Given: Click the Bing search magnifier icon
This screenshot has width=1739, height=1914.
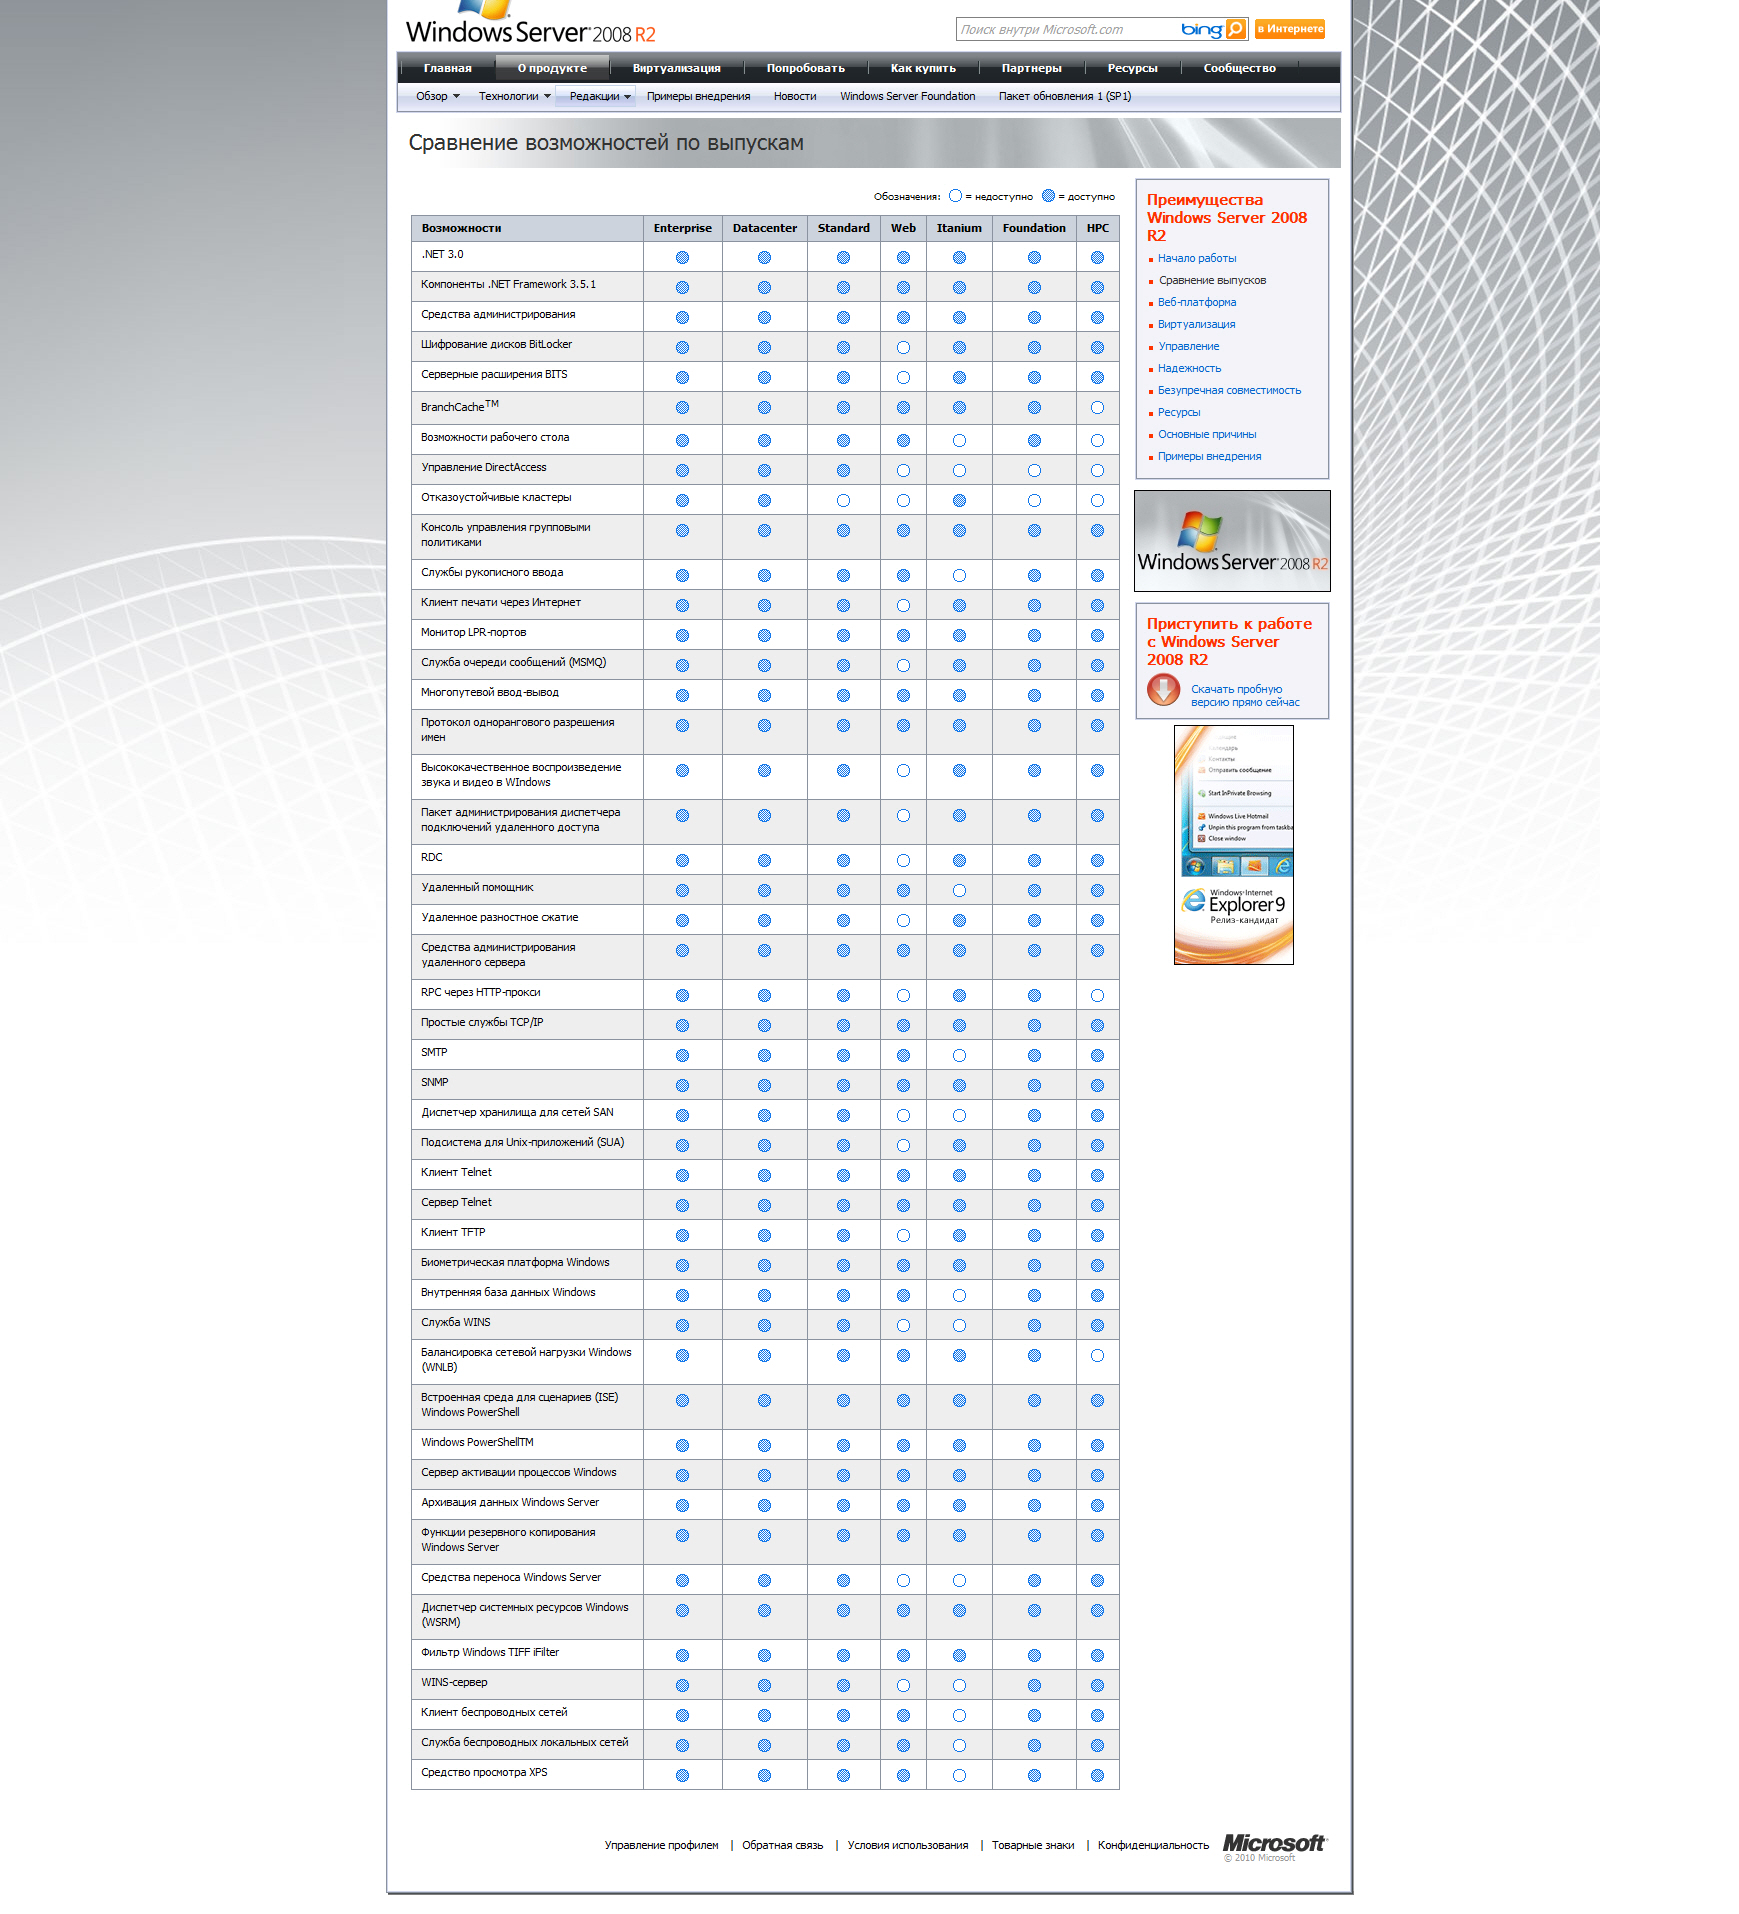Looking at the screenshot, I should 1236,29.
